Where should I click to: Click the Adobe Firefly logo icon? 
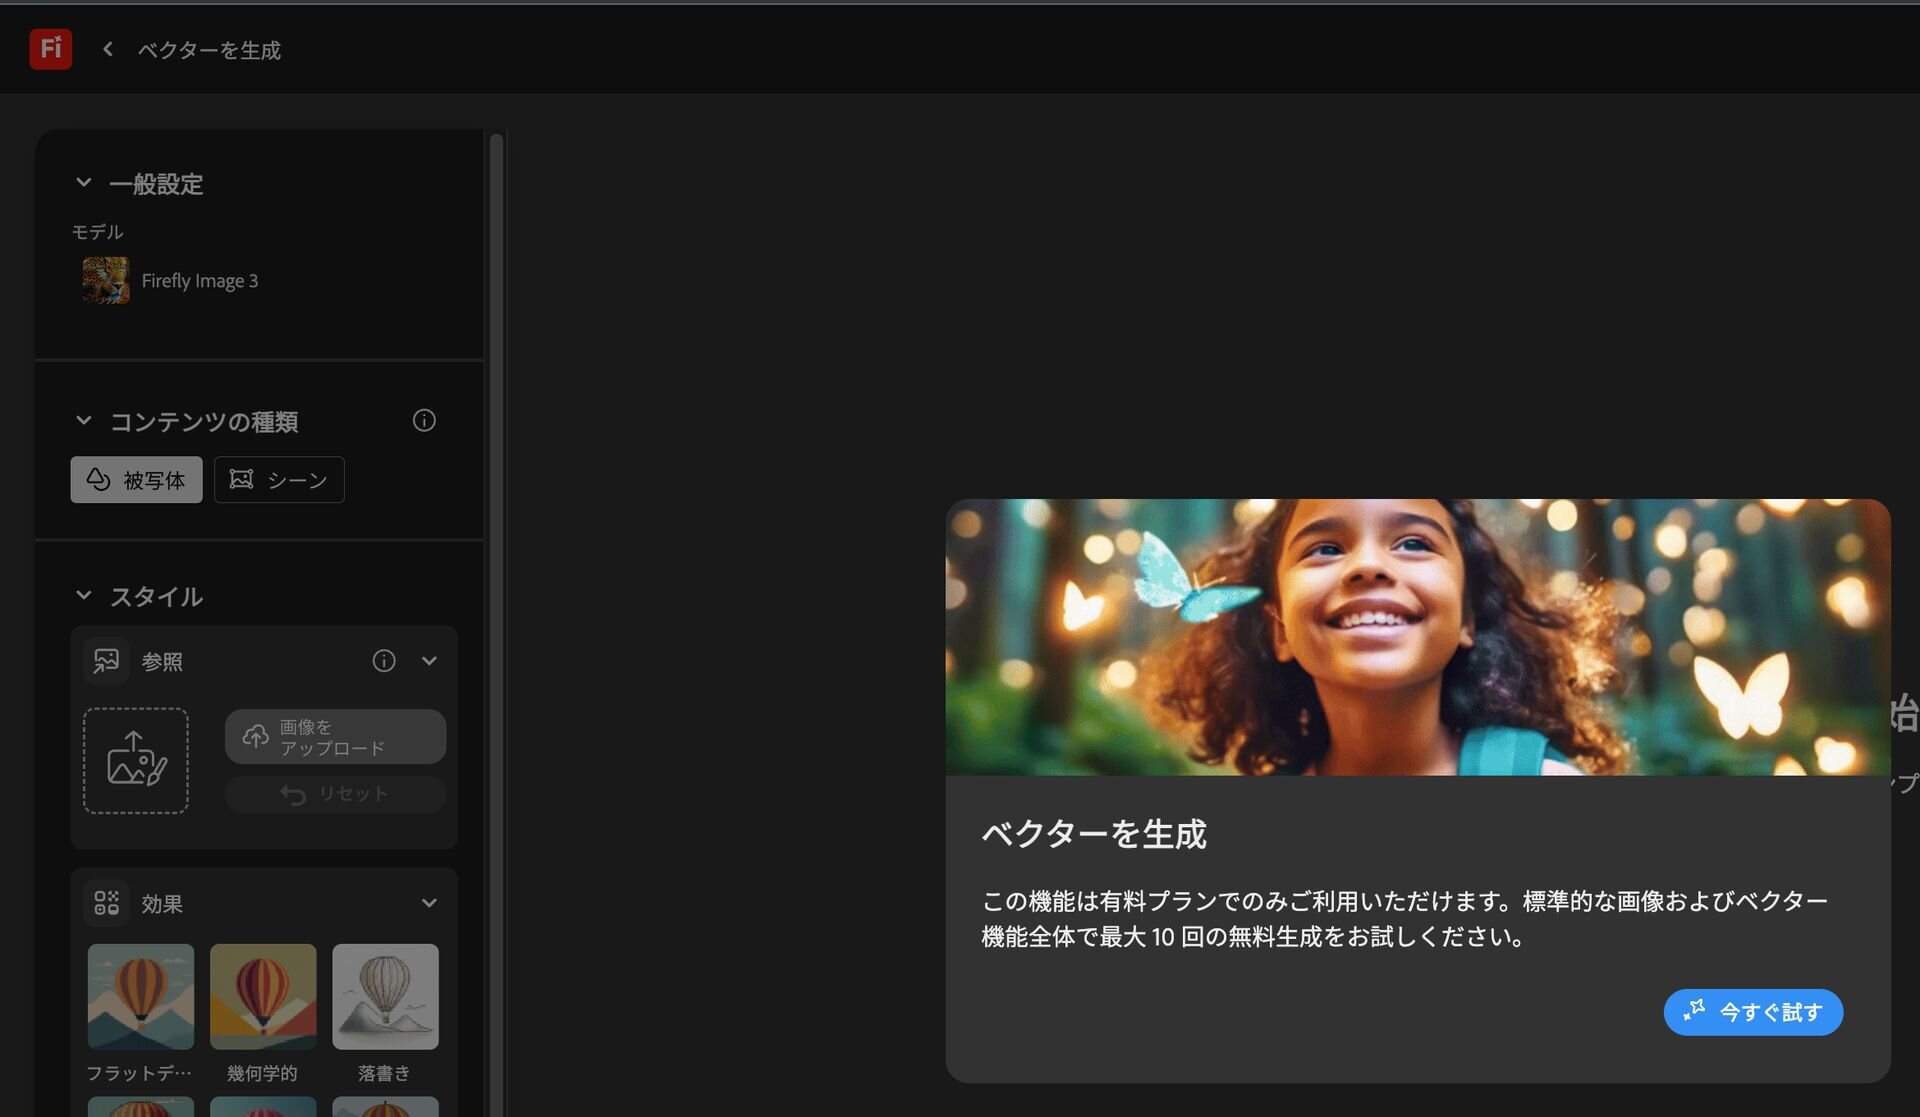click(x=50, y=49)
